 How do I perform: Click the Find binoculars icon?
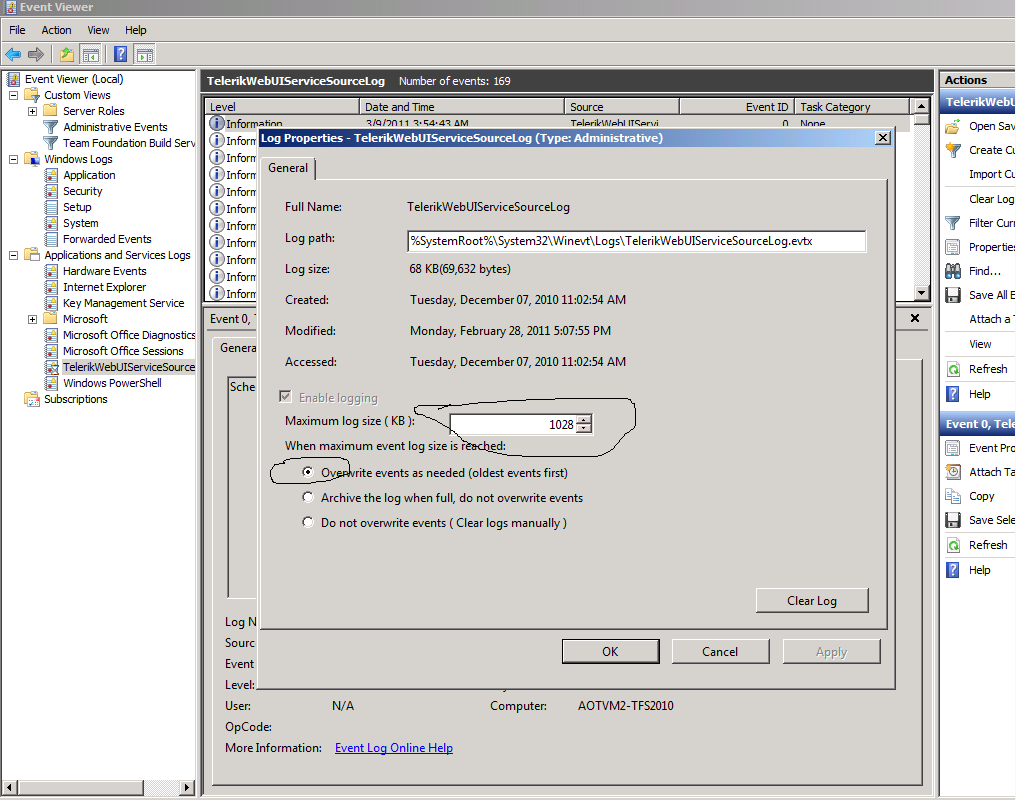[952, 271]
